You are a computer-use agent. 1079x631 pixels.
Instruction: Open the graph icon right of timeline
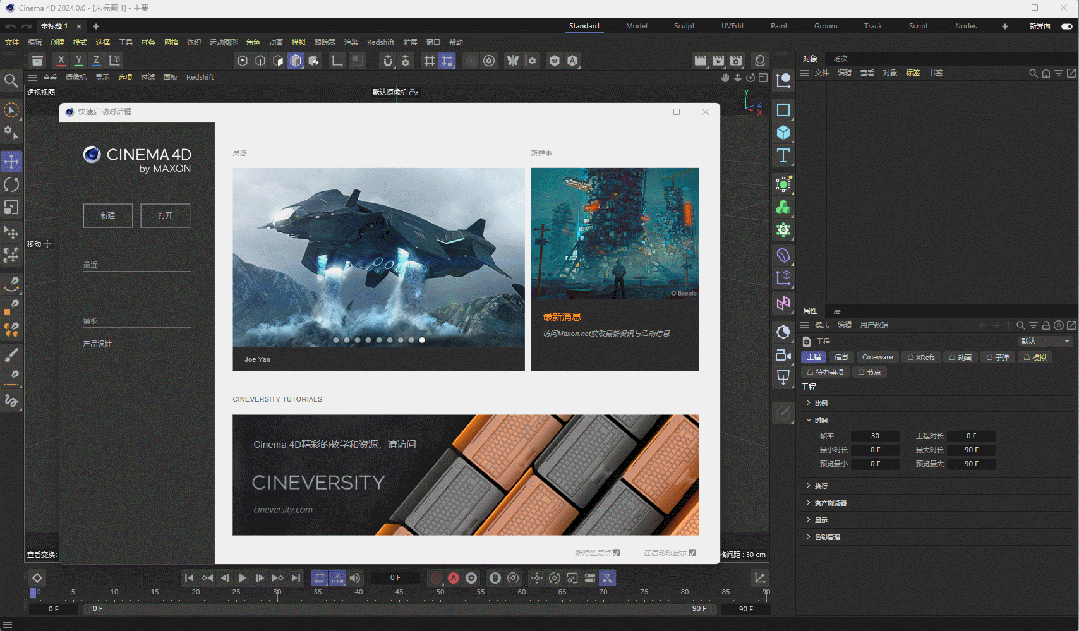(x=760, y=578)
